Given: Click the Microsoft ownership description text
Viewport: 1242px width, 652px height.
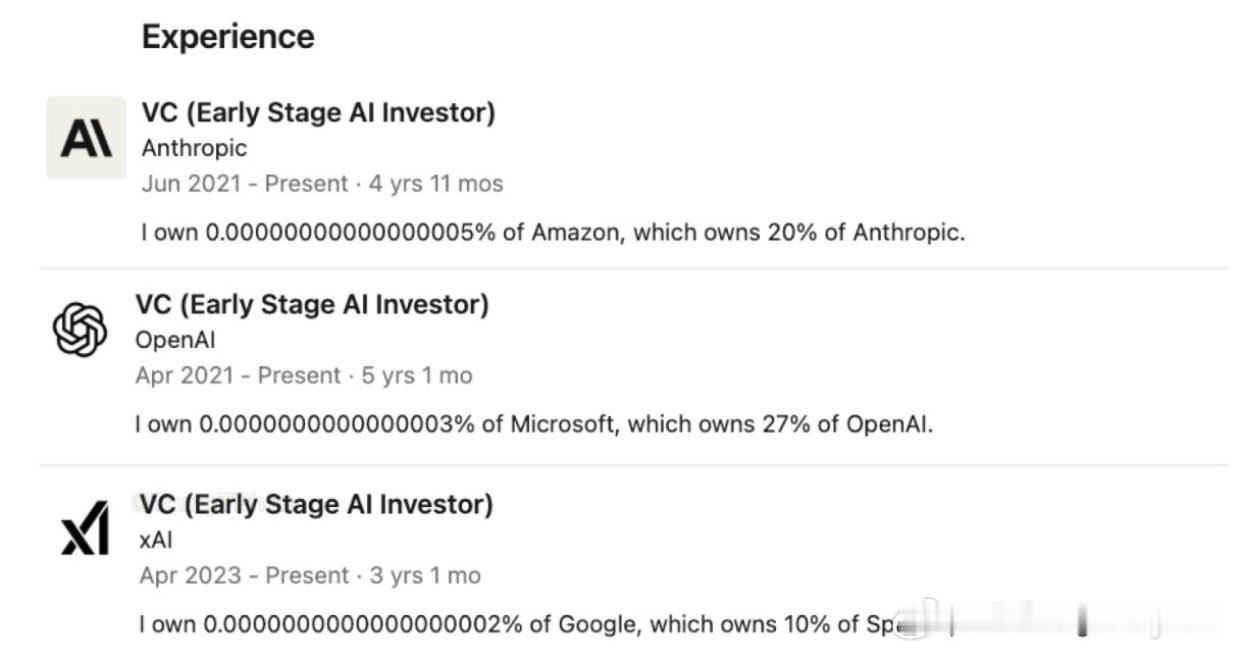Looking at the screenshot, I should (534, 424).
